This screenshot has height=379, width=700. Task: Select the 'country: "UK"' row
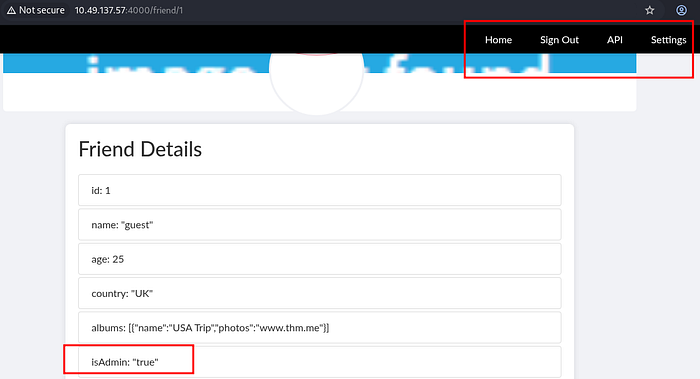point(320,293)
